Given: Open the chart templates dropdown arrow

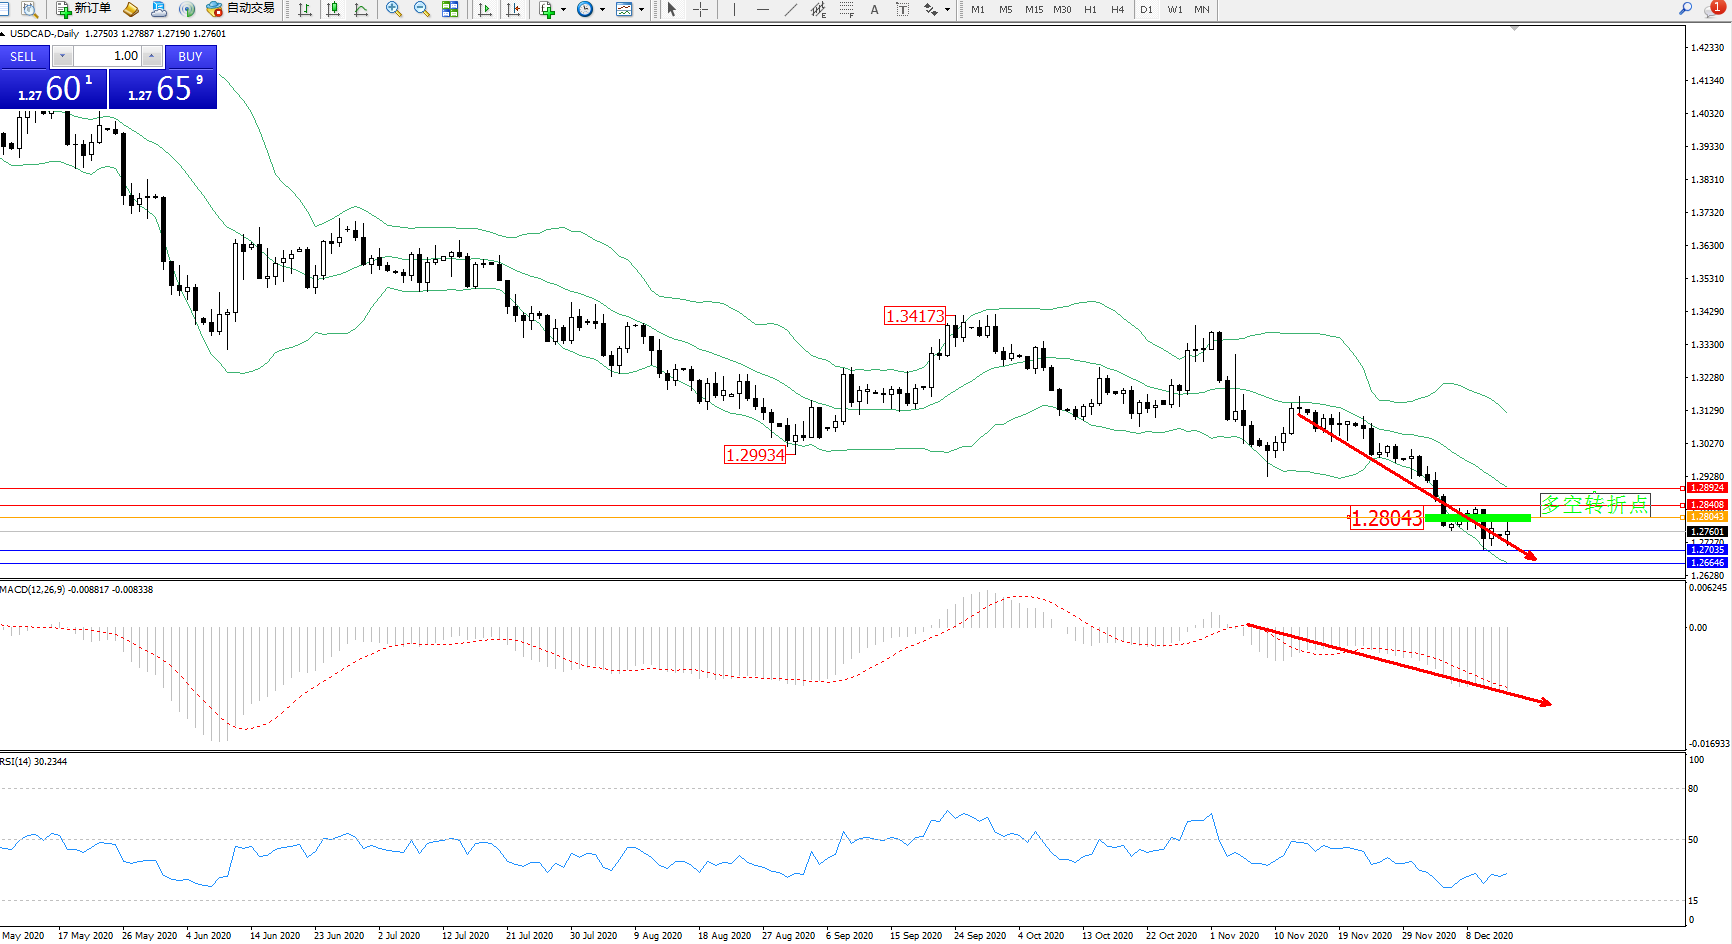Looking at the screenshot, I should click(x=642, y=9).
